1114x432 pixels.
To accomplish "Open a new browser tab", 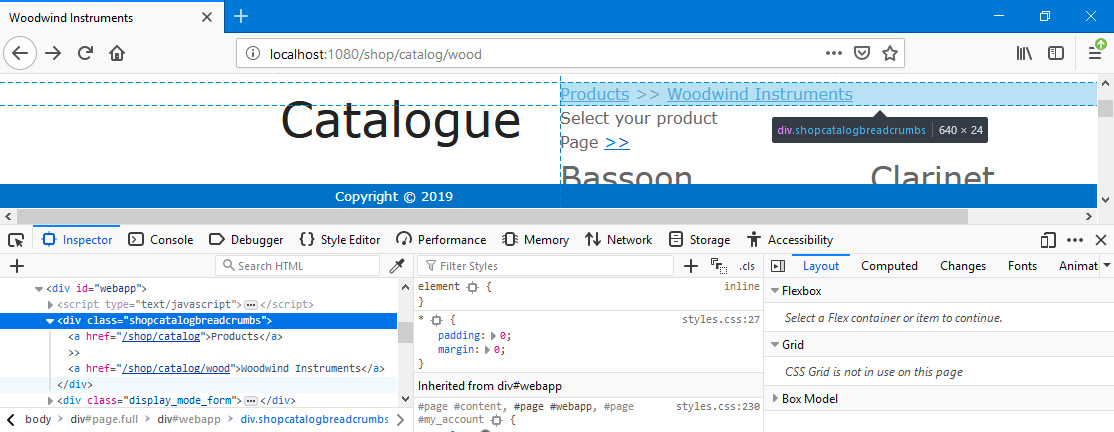I will tap(242, 16).
